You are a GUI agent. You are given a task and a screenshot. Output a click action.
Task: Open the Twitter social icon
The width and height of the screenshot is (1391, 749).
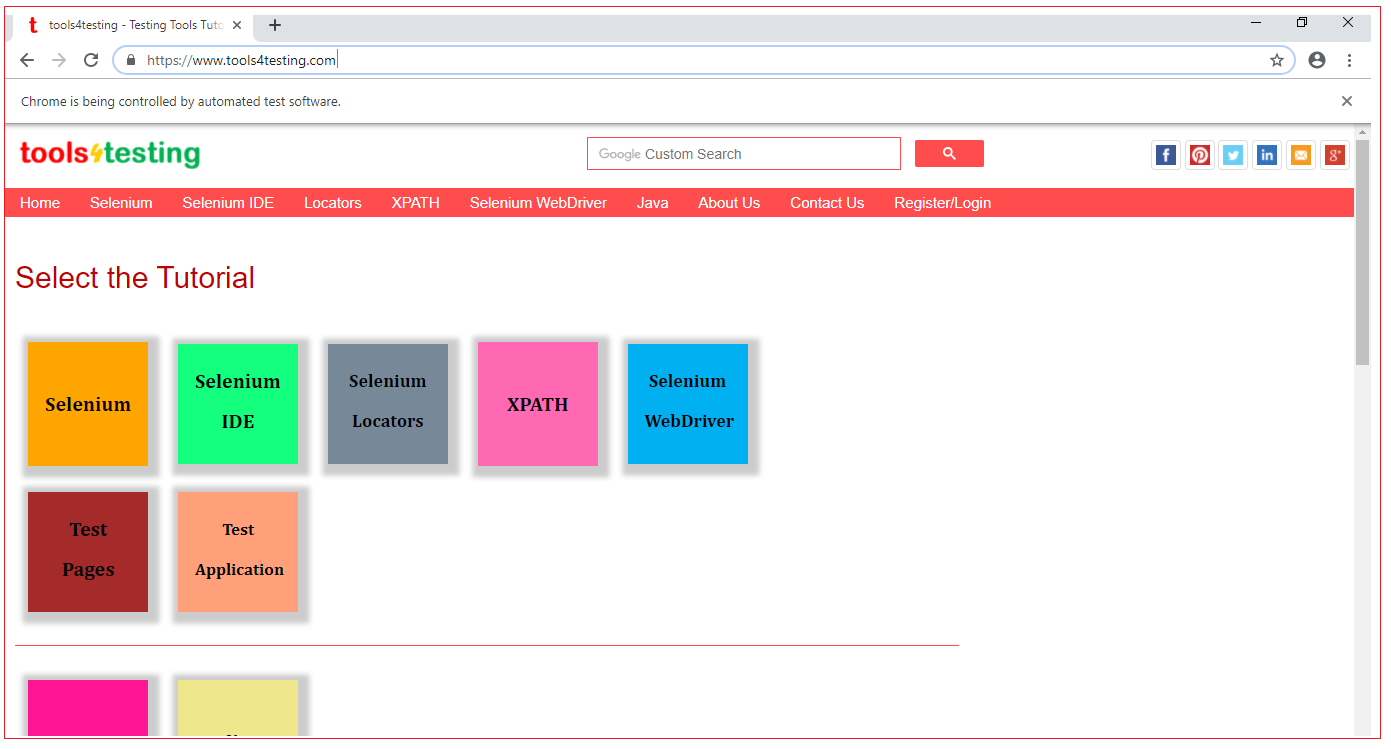[x=1233, y=155]
